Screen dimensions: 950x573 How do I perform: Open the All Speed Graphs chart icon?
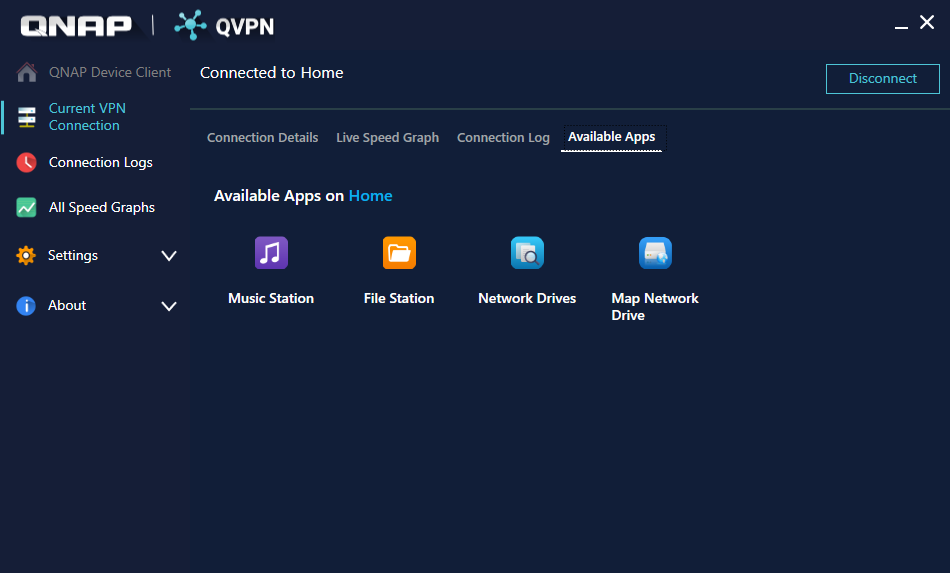[x=27, y=207]
